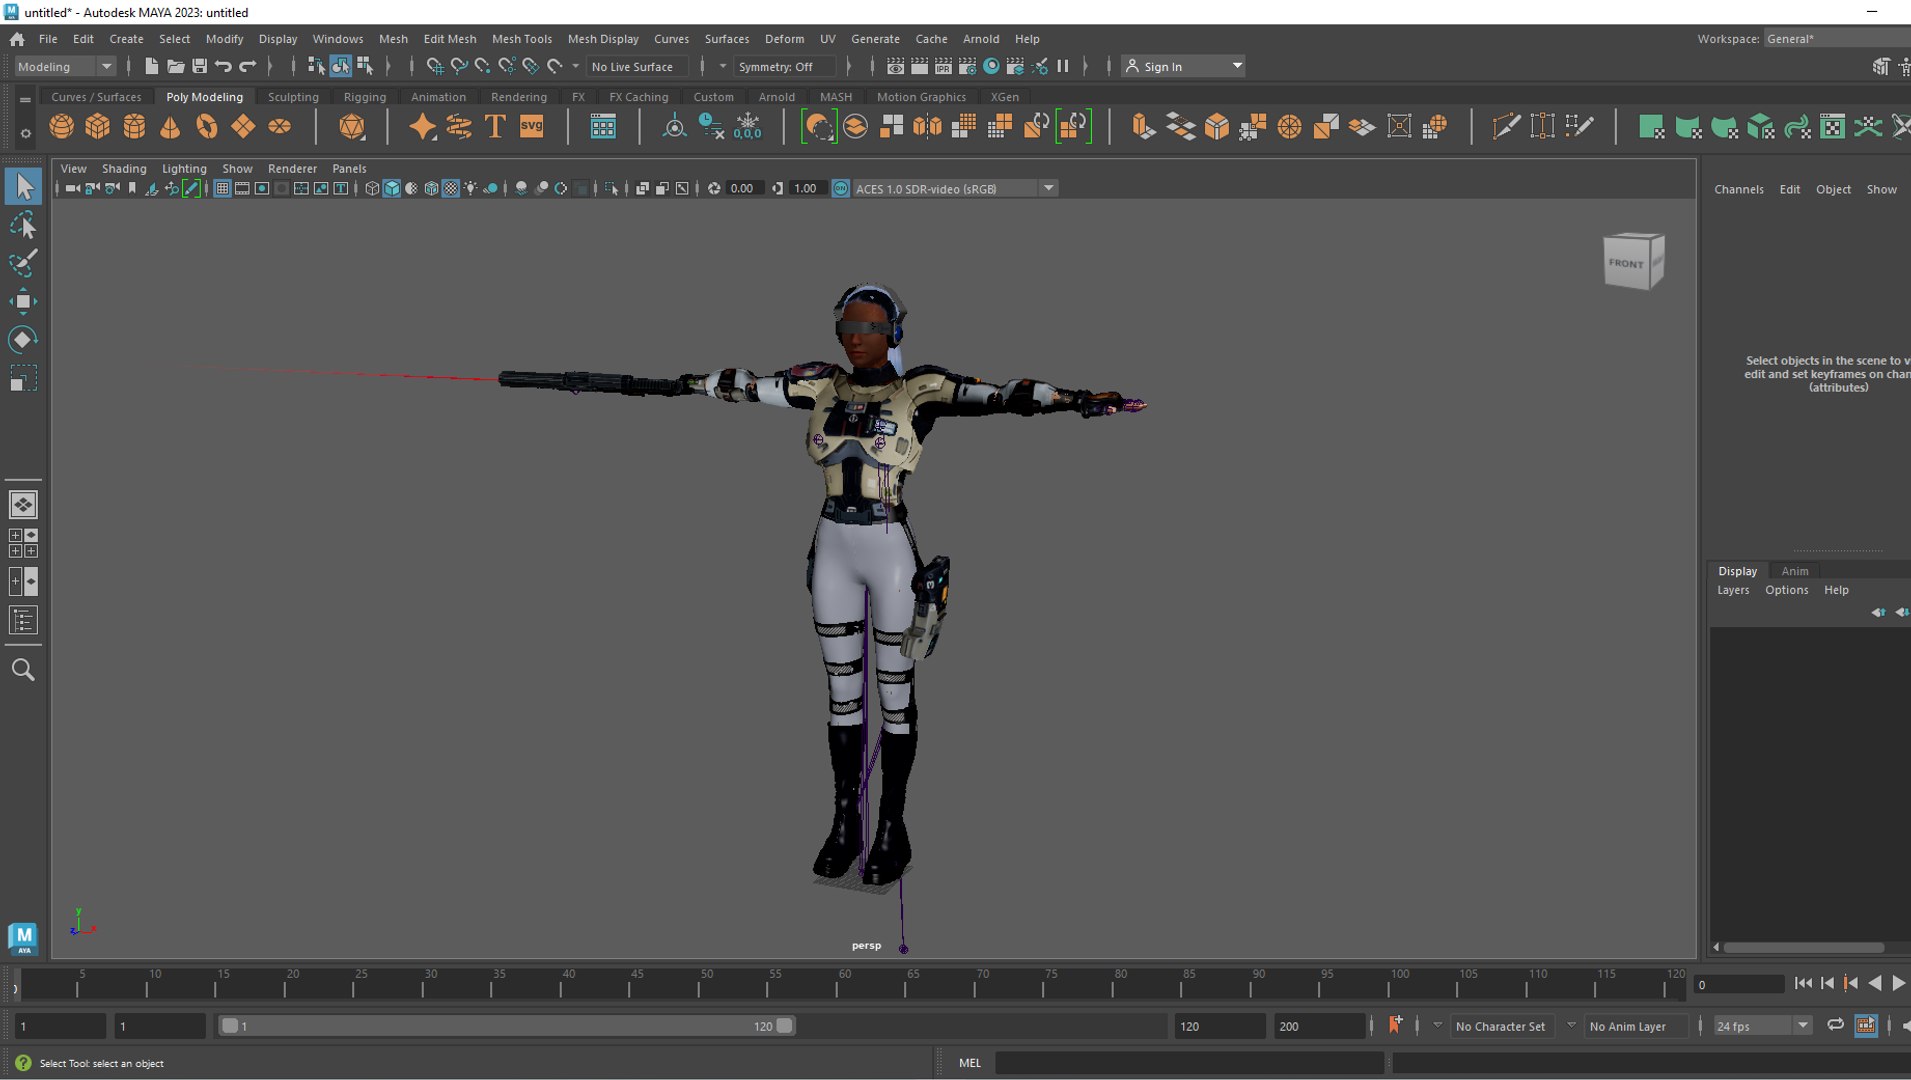Image resolution: width=1911 pixels, height=1080 pixels.
Task: Open the Modeling menu set dropdown
Action: click(65, 66)
